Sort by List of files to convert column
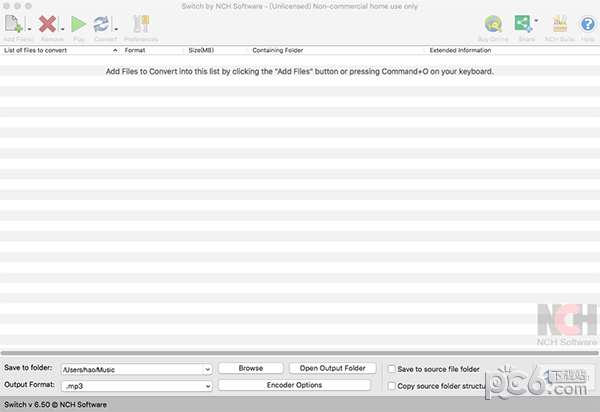 tap(60, 50)
